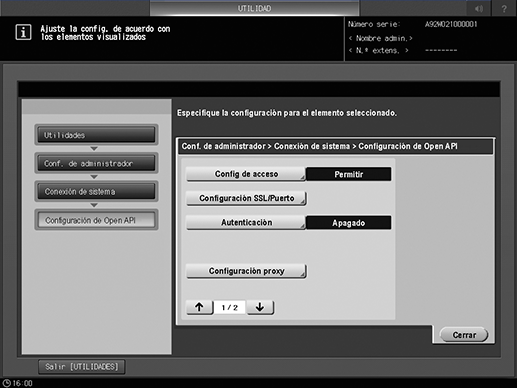The height and width of the screenshot is (388, 517).
Task: Click the breadcrumb path Configuración de Open API
Action: (408, 146)
